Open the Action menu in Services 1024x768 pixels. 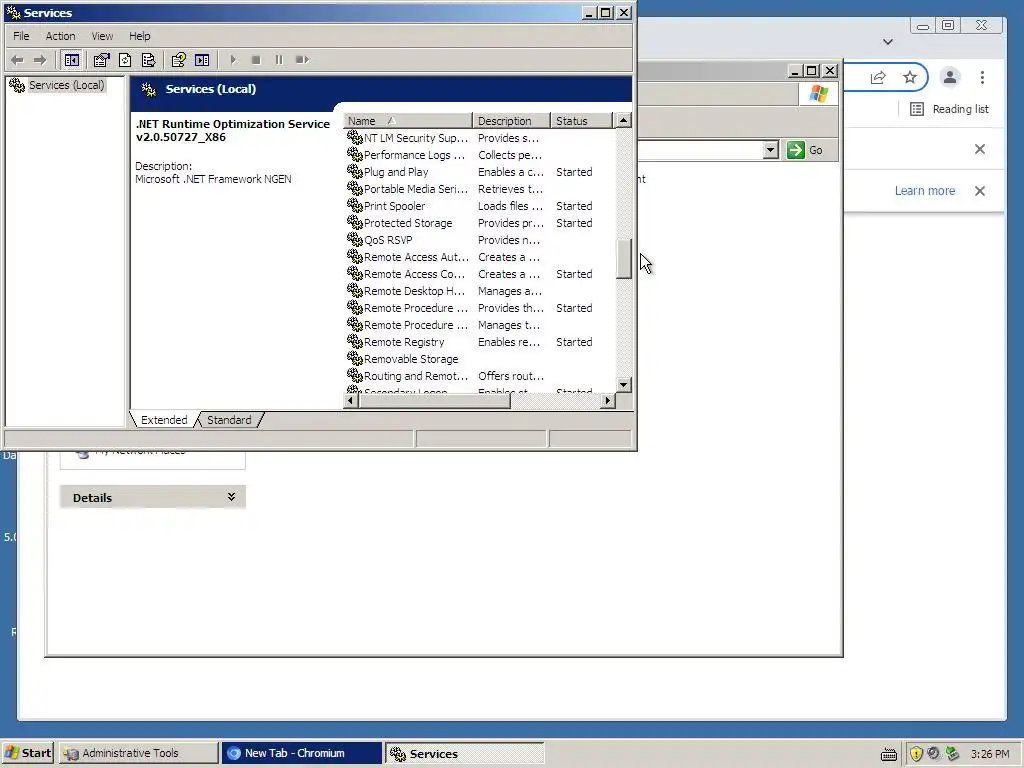(x=60, y=36)
